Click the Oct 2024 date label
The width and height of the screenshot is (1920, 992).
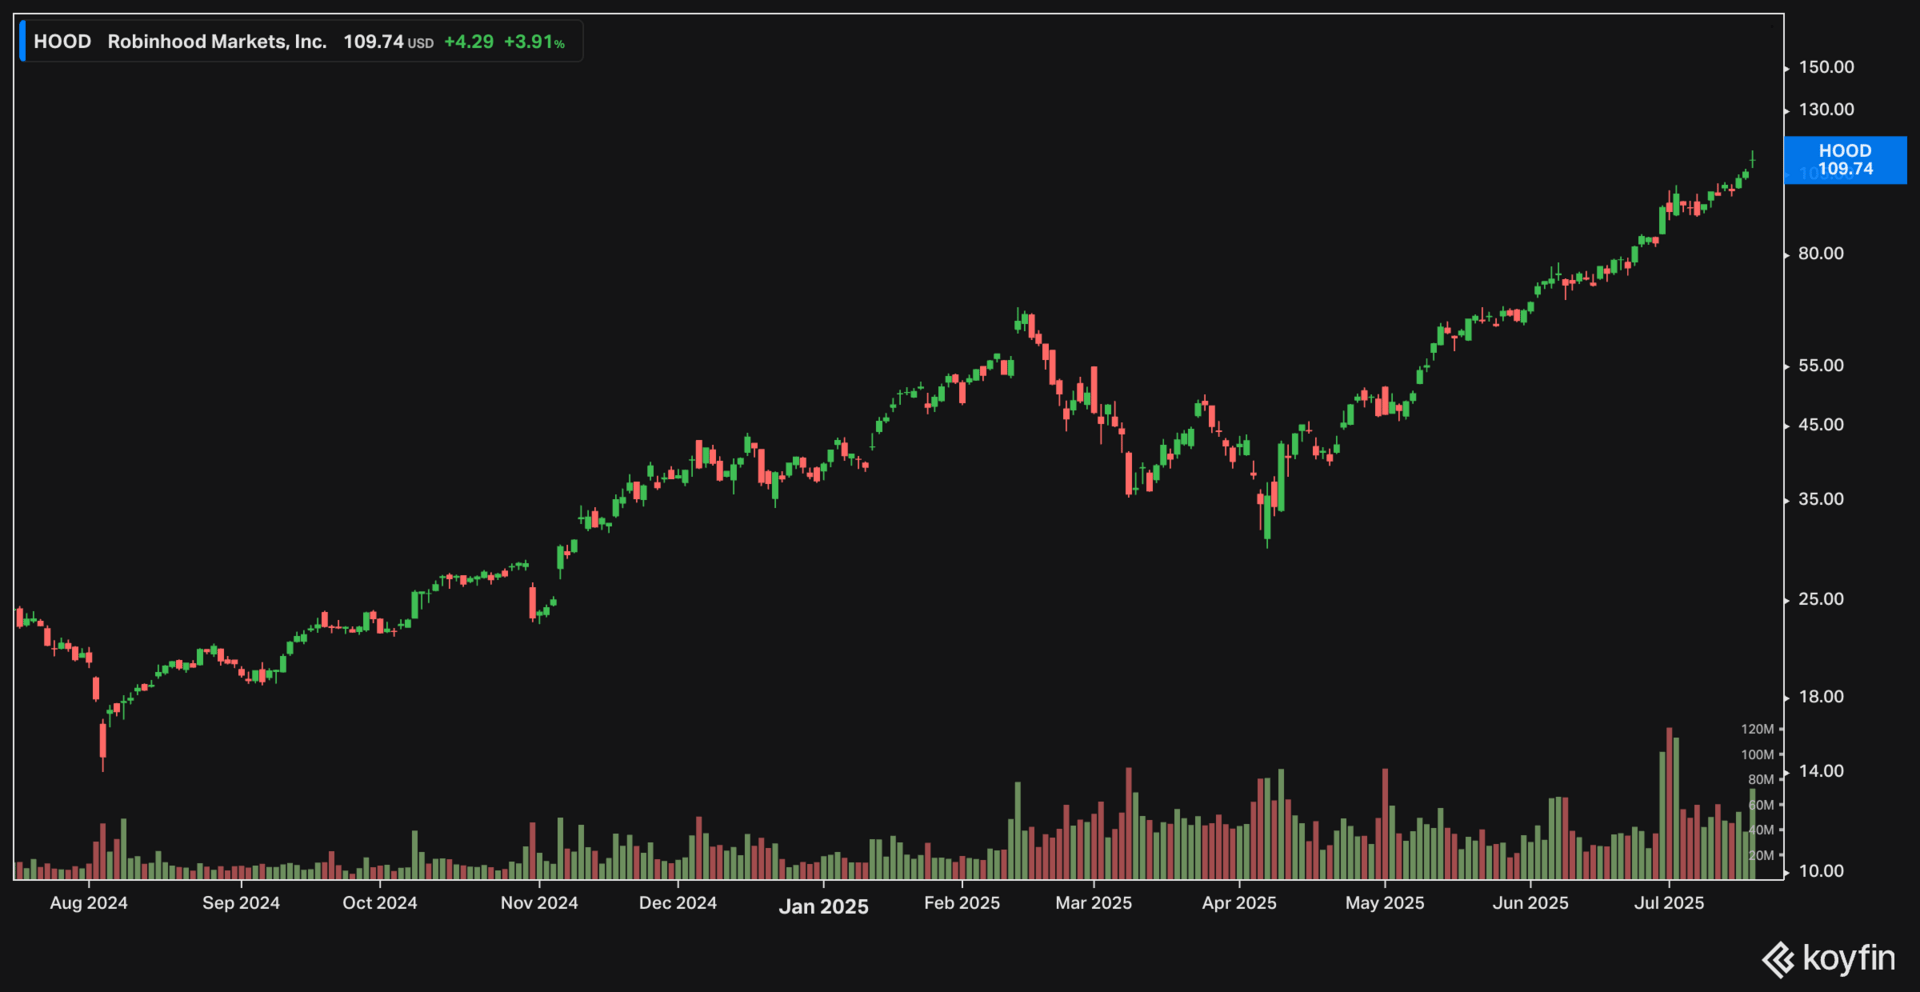pyautogui.click(x=380, y=903)
